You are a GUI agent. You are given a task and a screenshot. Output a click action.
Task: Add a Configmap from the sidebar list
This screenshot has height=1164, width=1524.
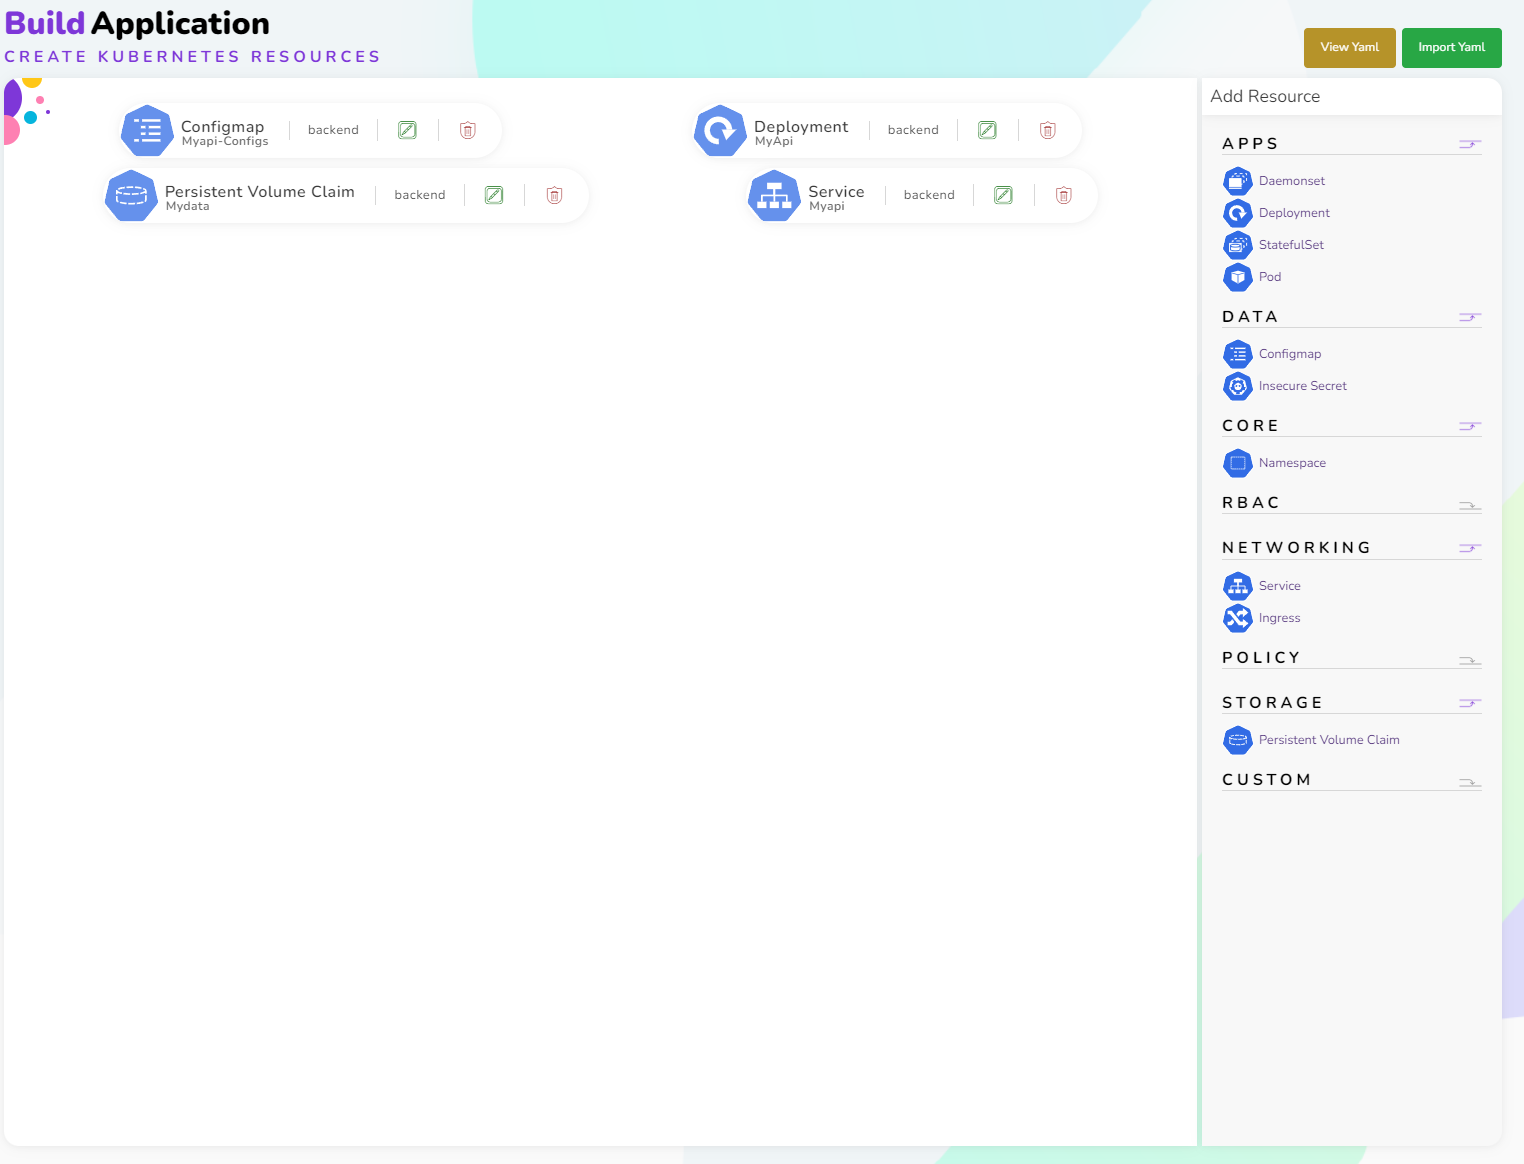(x=1290, y=354)
